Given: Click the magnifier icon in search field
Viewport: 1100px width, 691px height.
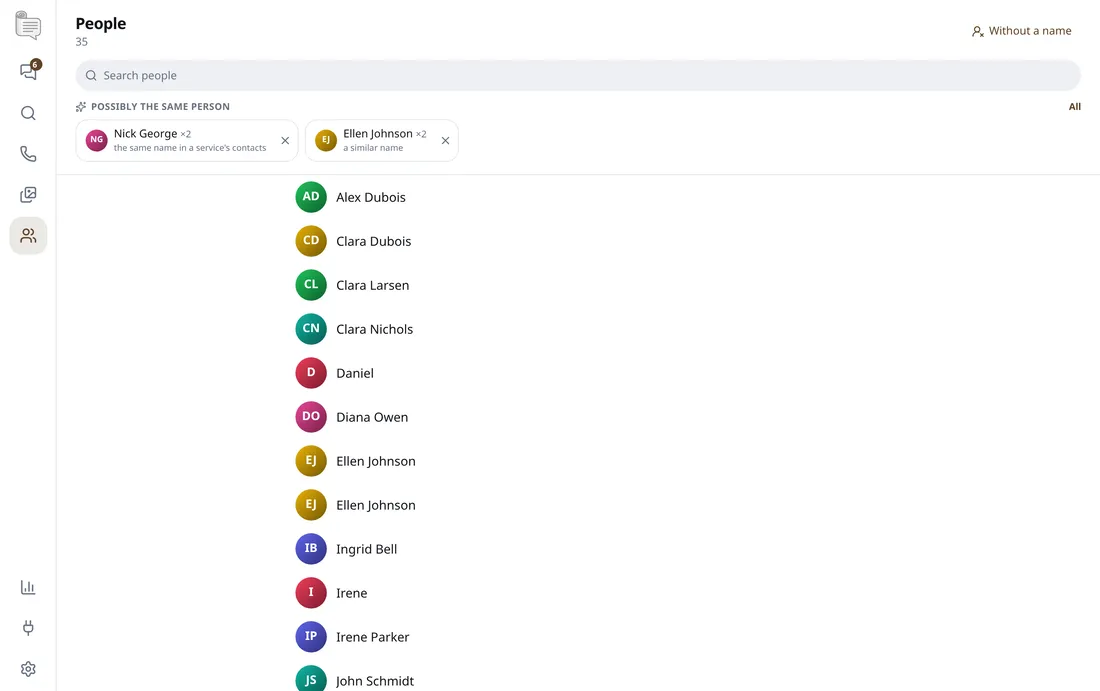Looking at the screenshot, I should (x=91, y=75).
